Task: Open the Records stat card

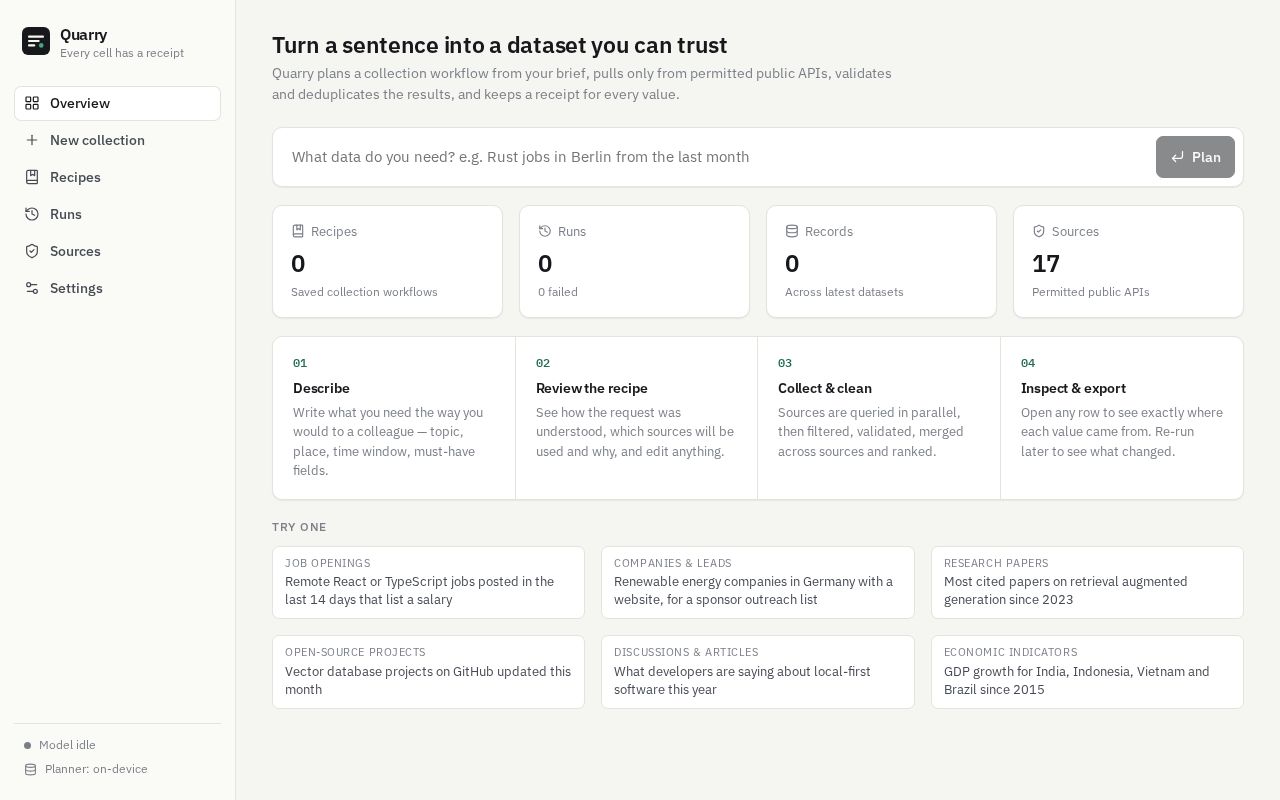Action: pos(881,262)
